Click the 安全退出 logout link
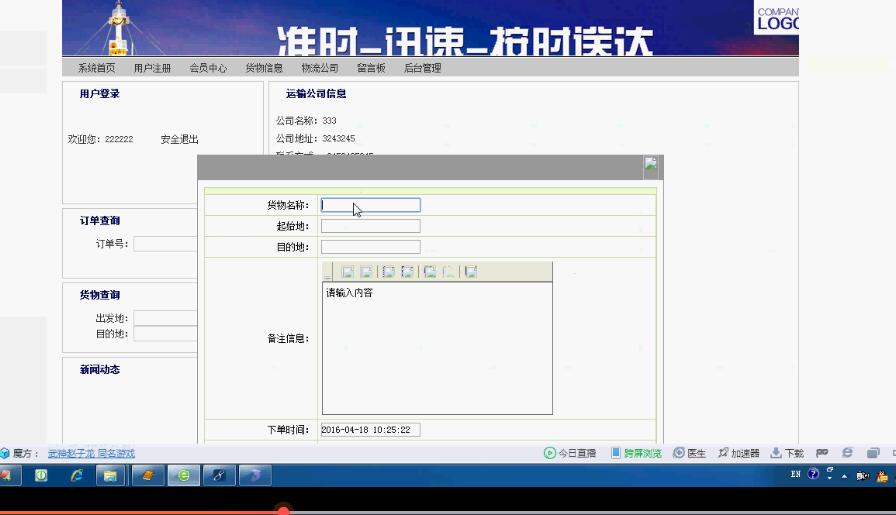The width and height of the screenshot is (896, 515). (x=179, y=139)
